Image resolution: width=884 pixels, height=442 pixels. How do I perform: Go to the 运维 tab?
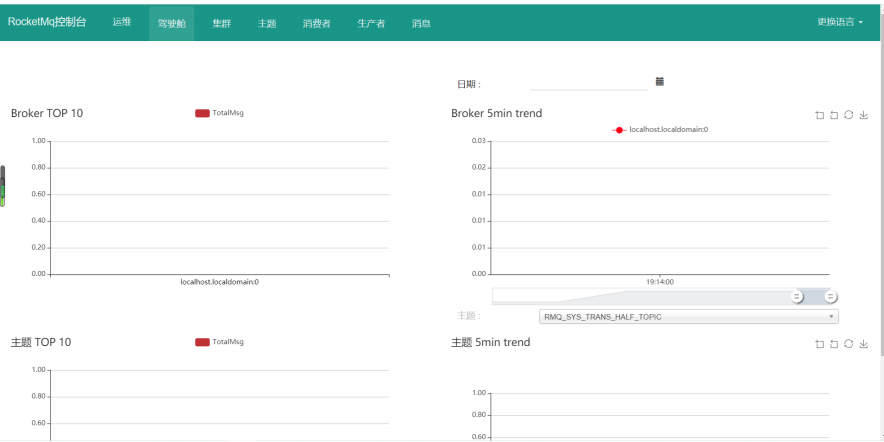point(122,23)
